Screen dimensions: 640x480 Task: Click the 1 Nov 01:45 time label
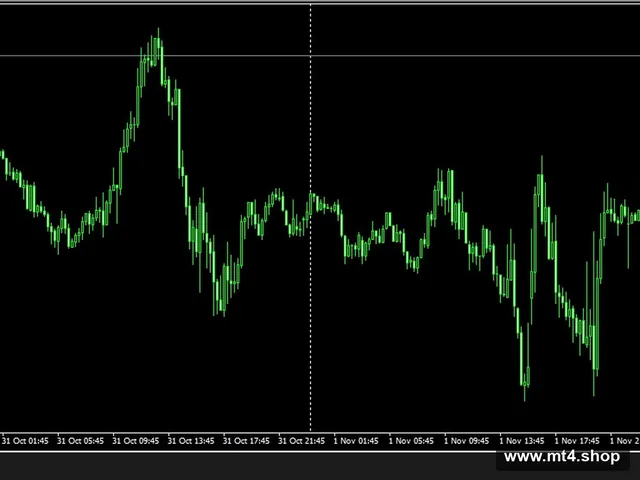356,441
